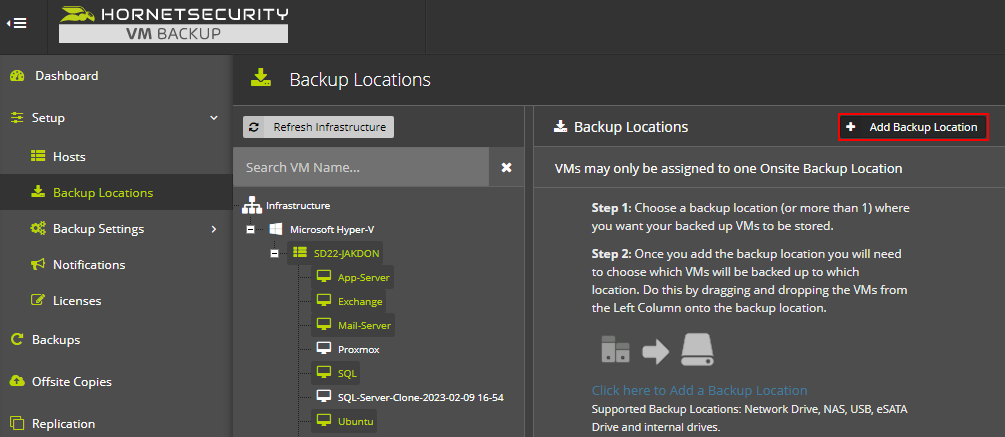The height and width of the screenshot is (437, 1005).
Task: Select the App-Server VM in the tree
Action: point(363,277)
